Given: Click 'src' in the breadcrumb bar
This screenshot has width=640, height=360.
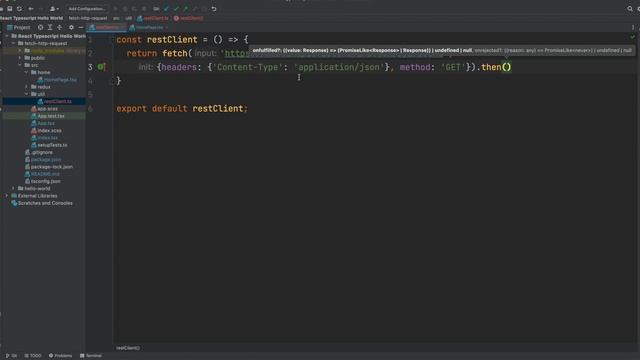Looking at the screenshot, I should coord(116,18).
